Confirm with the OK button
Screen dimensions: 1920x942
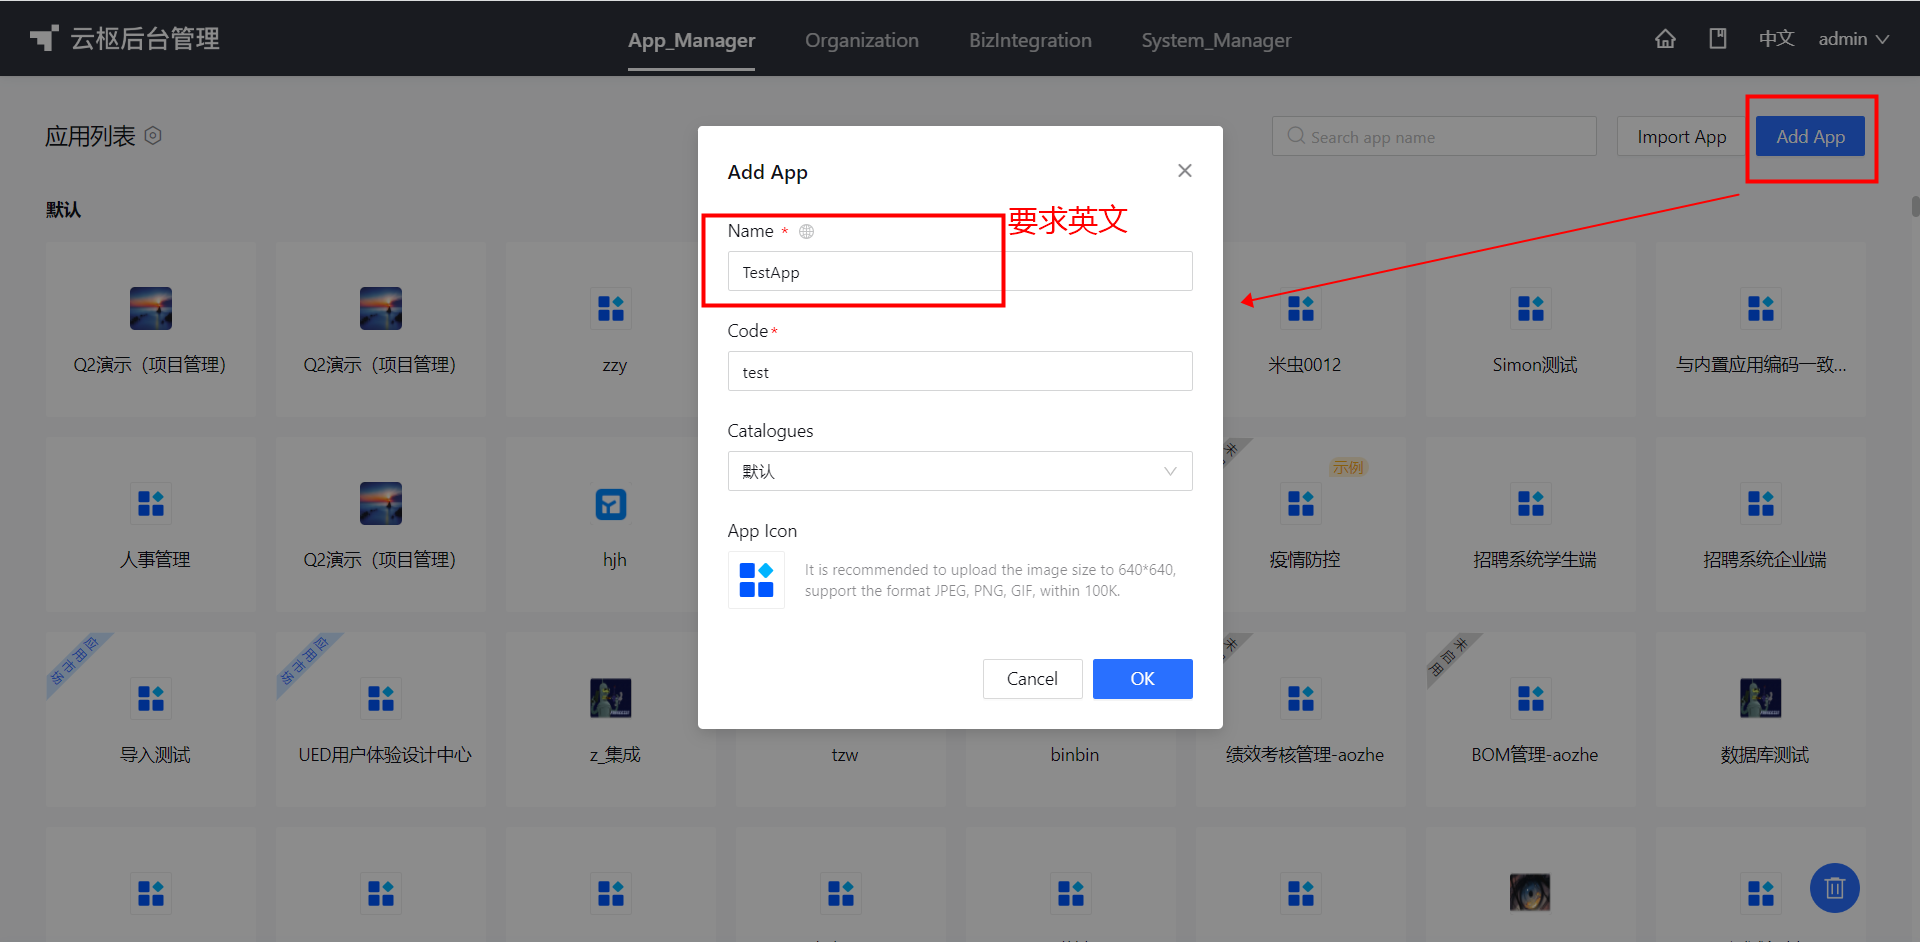[1142, 679]
